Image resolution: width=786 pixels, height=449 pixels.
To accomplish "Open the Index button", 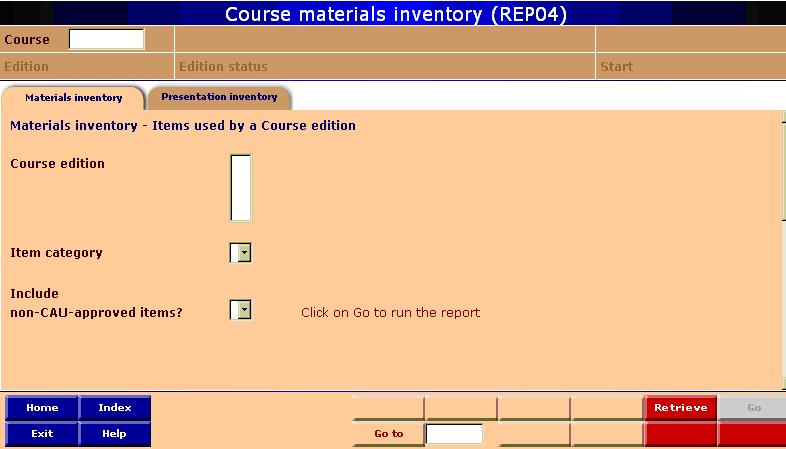I will tap(115, 408).
